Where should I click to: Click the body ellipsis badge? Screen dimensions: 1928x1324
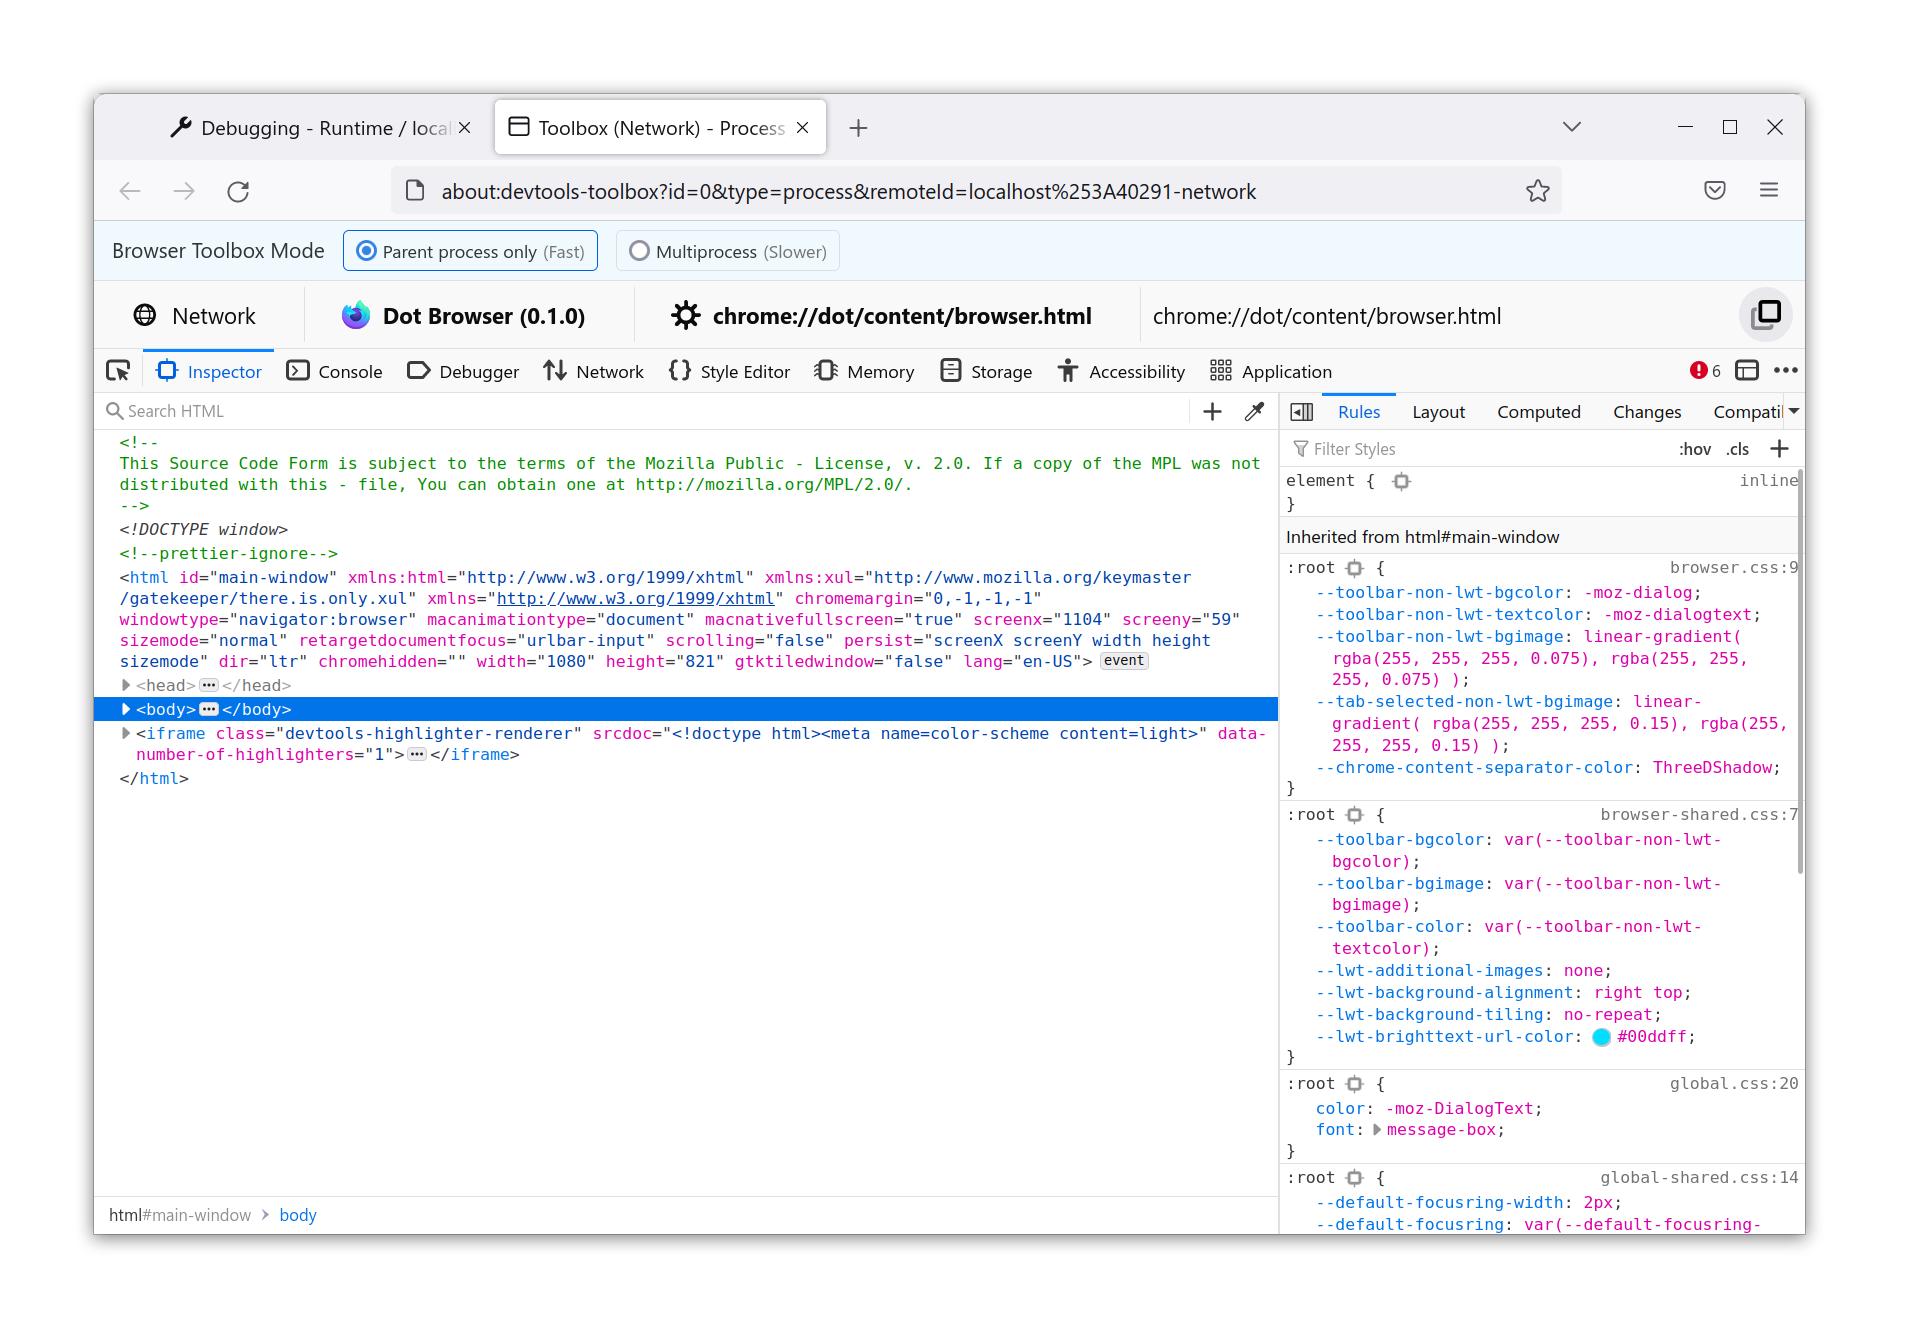pos(209,709)
